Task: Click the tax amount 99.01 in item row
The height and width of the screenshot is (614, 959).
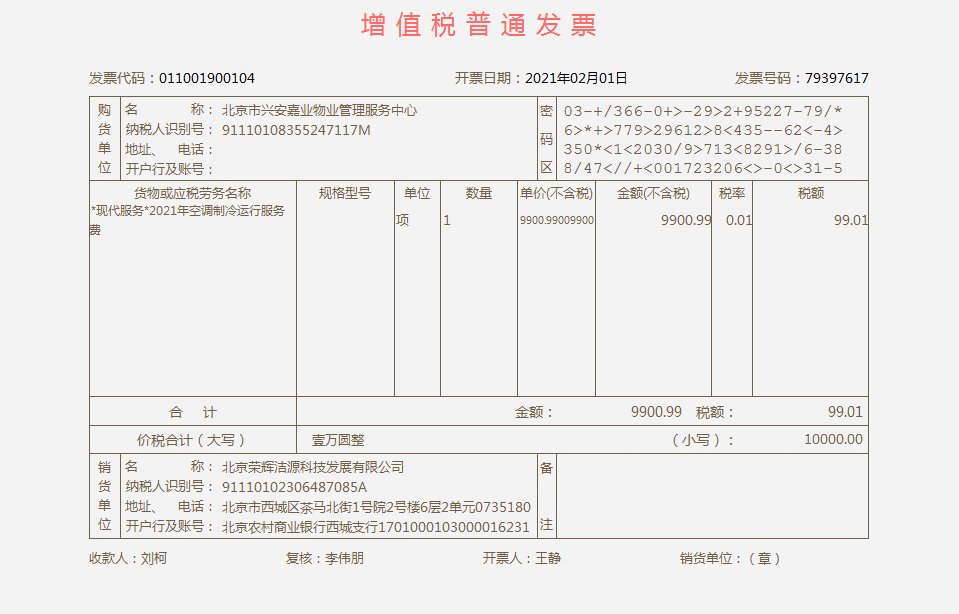Action: pos(850,220)
